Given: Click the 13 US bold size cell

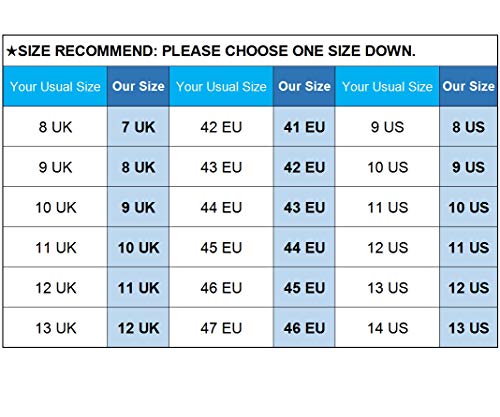Looking at the screenshot, I should 468,328.
